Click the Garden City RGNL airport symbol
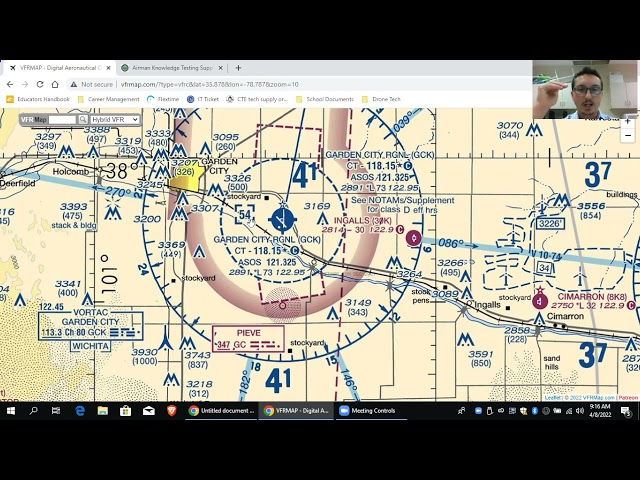640x480 pixels. (282, 219)
